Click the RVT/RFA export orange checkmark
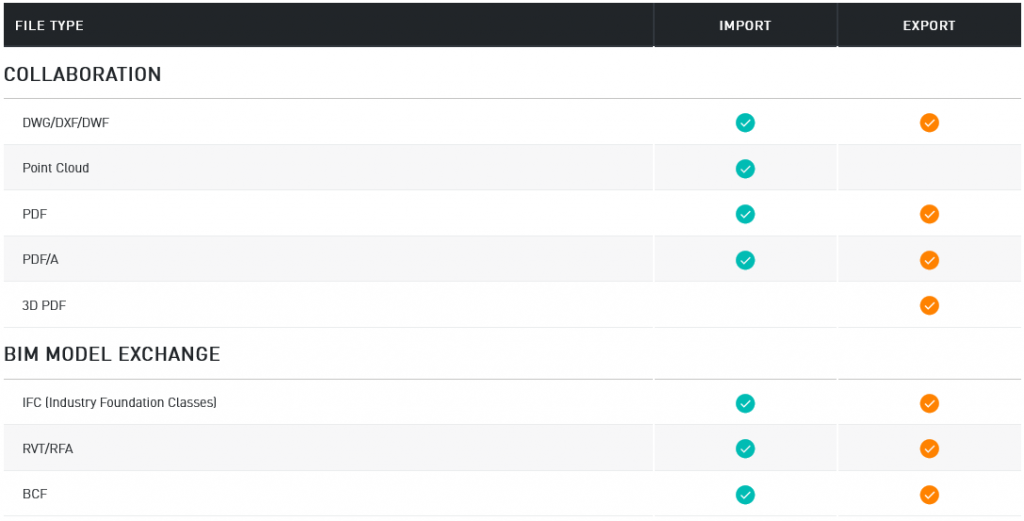Image resolution: width=1024 pixels, height=521 pixels. coord(929,449)
